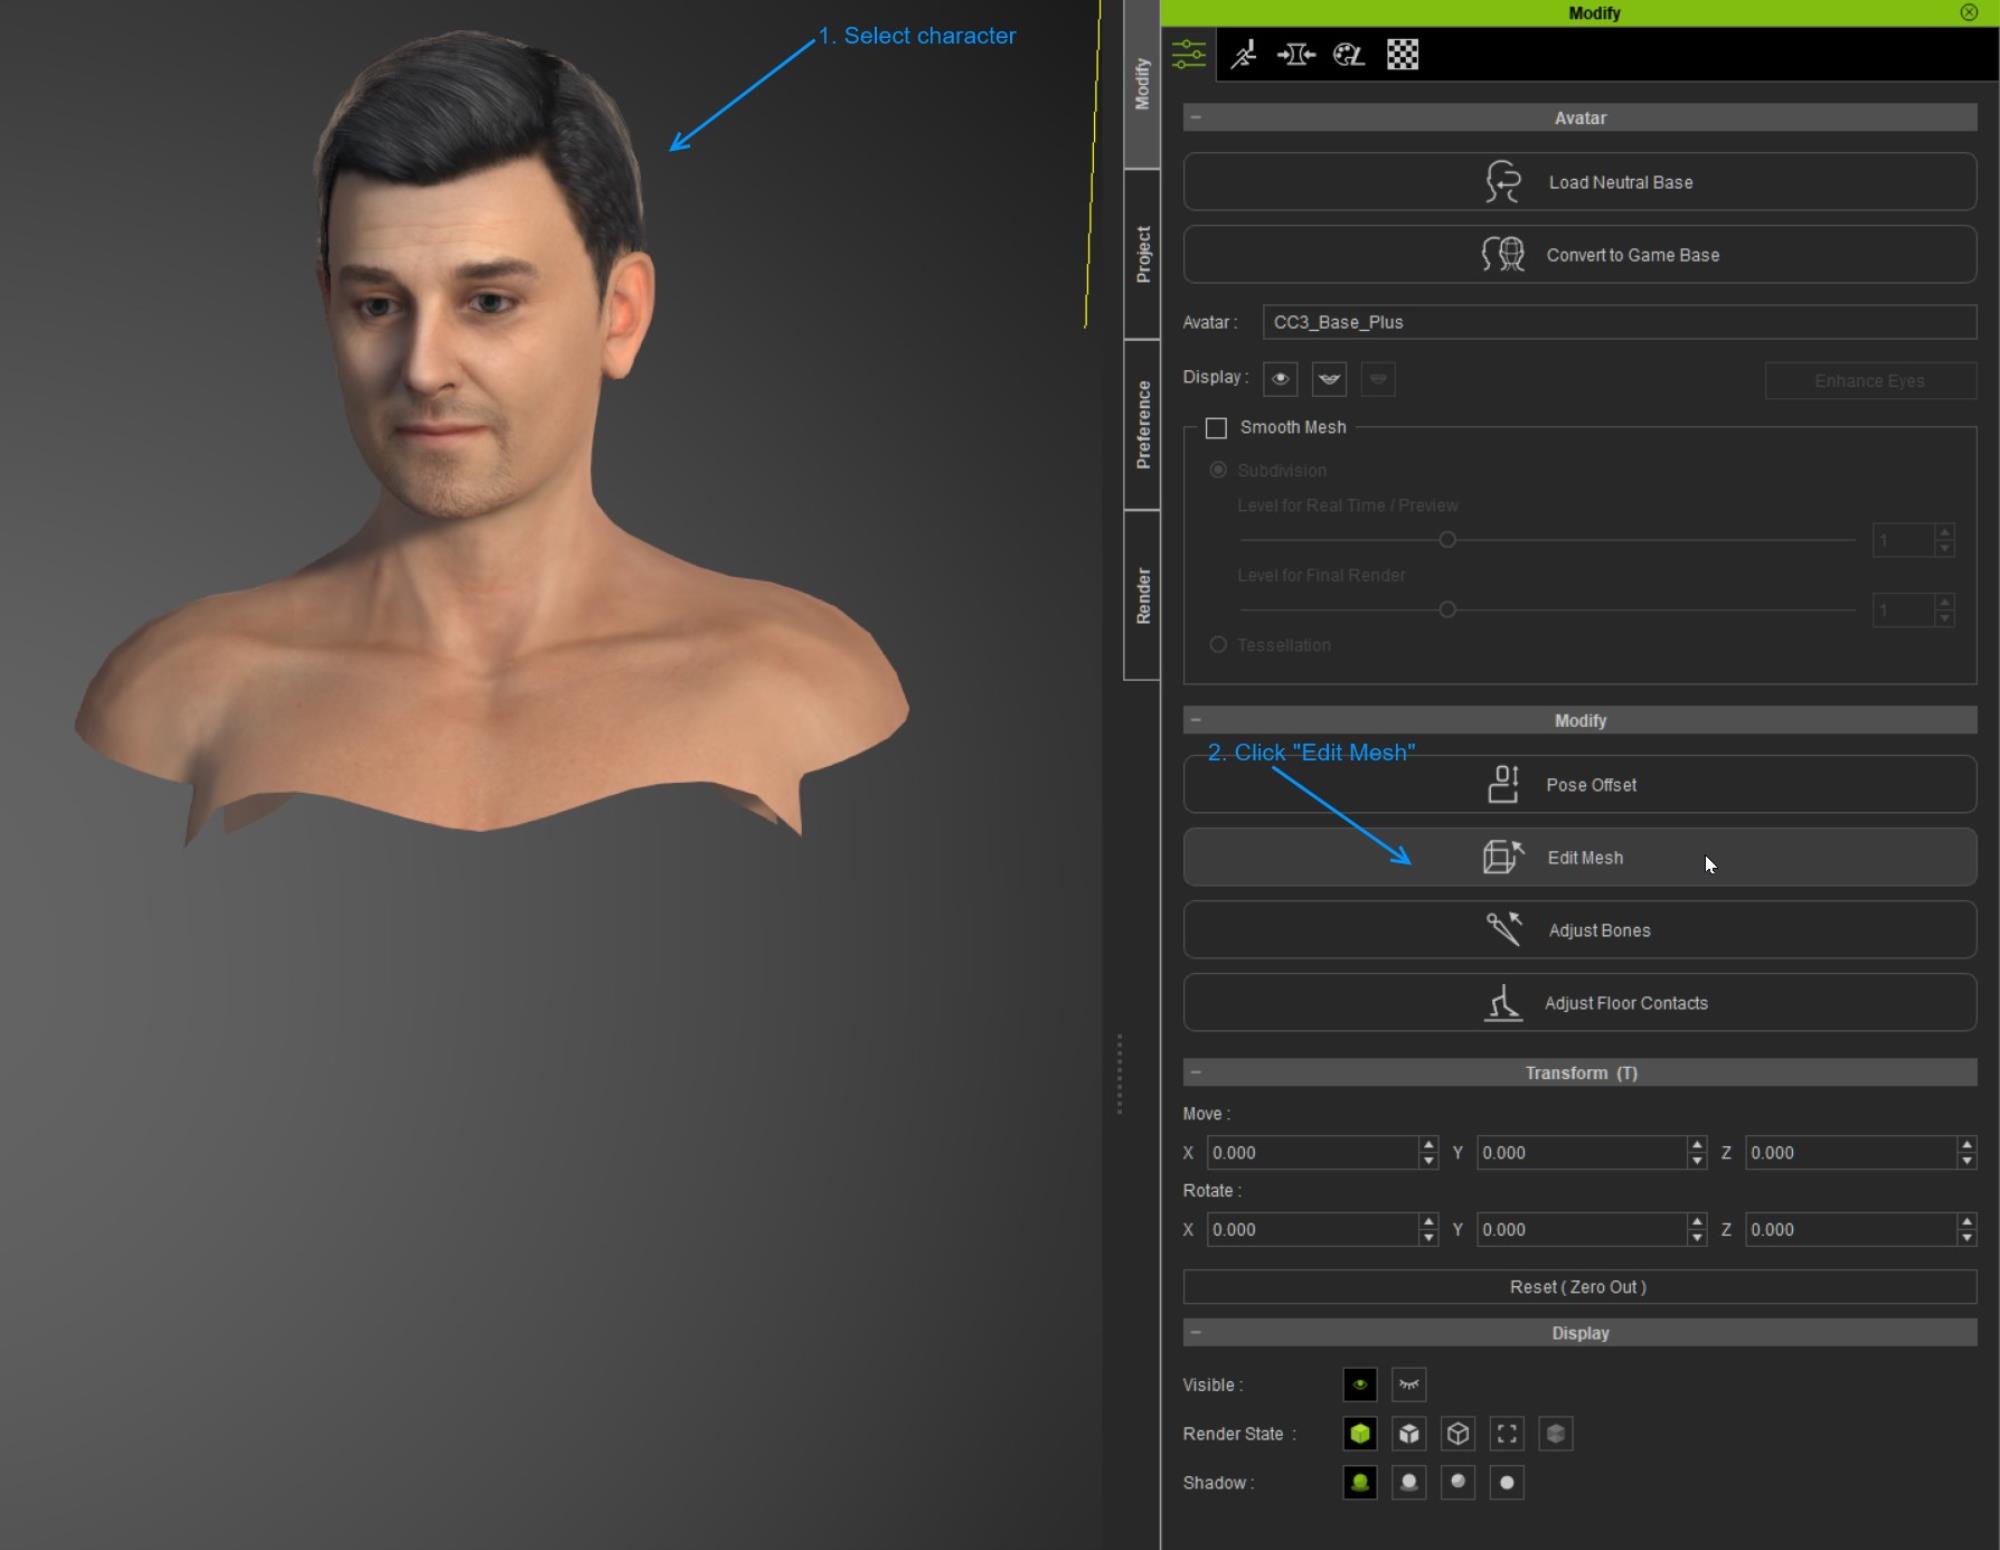Click Convert to Game Base button
Viewport: 2000px width, 1550px height.
1580,255
